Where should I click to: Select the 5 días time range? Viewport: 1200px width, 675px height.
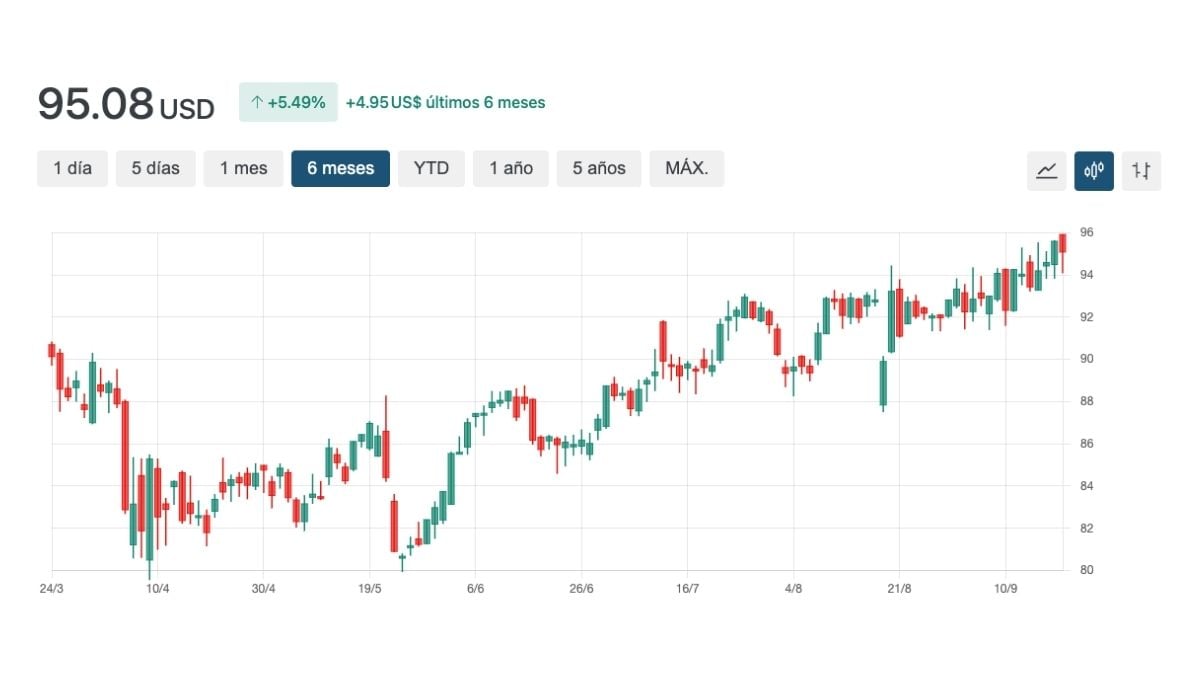[x=155, y=168]
